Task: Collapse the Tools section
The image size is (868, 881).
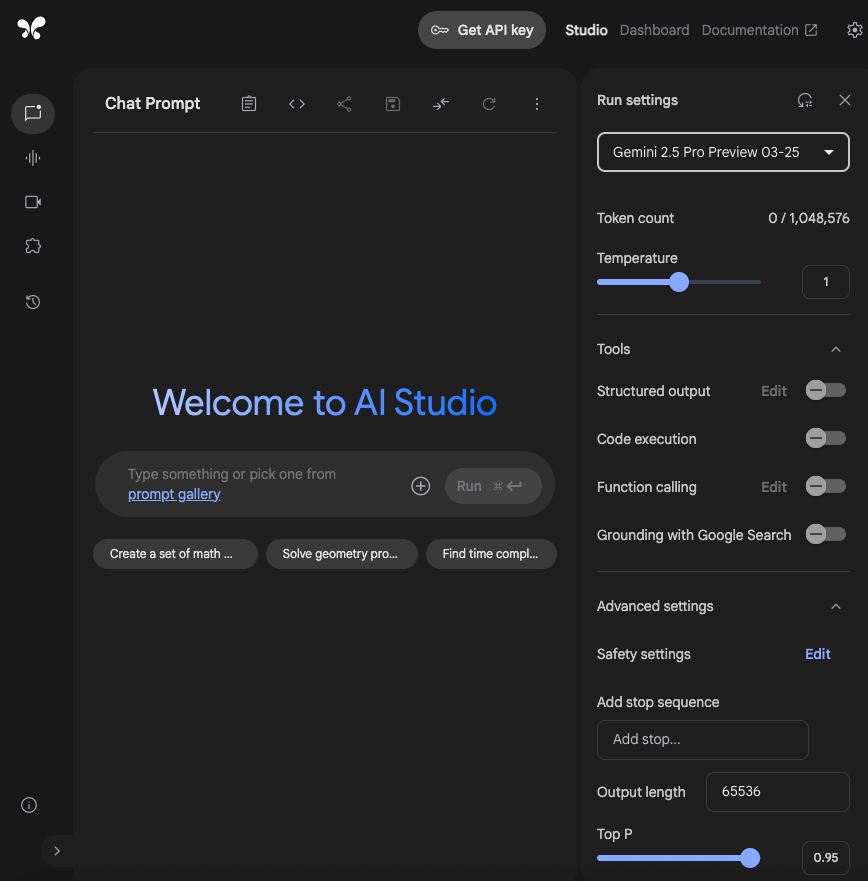Action: [835, 349]
